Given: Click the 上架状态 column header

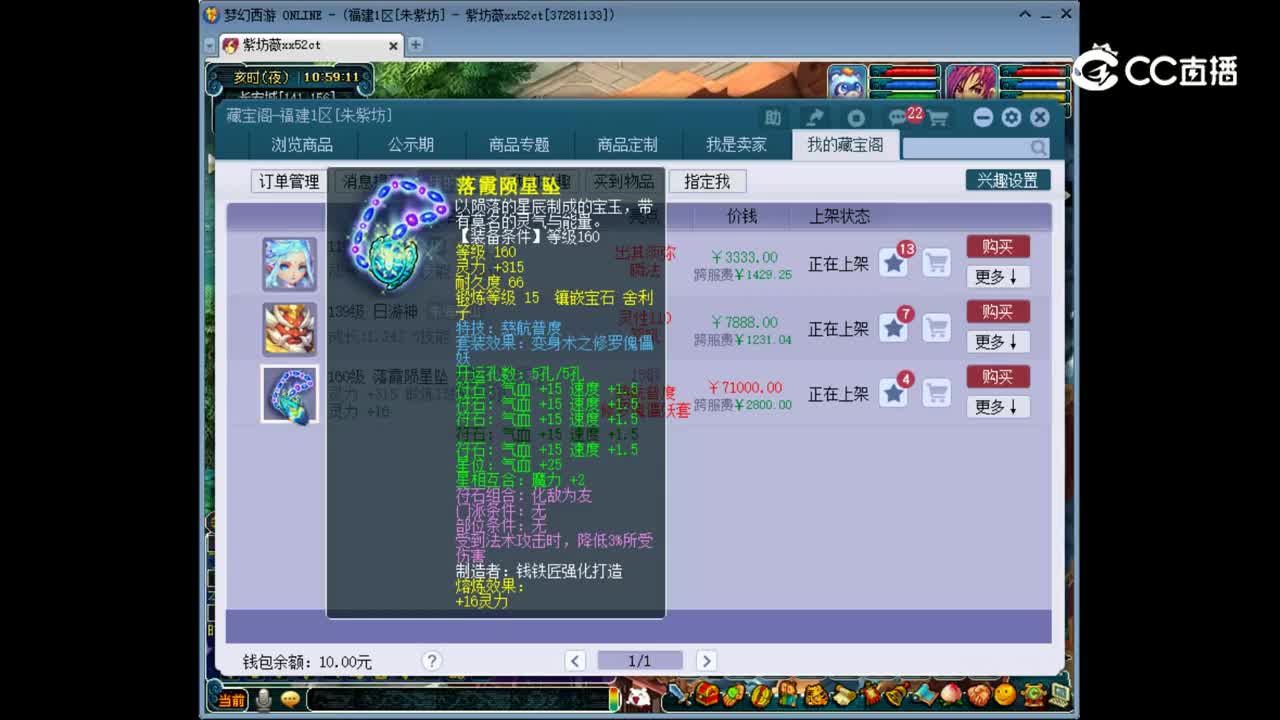Looking at the screenshot, I should tap(839, 216).
